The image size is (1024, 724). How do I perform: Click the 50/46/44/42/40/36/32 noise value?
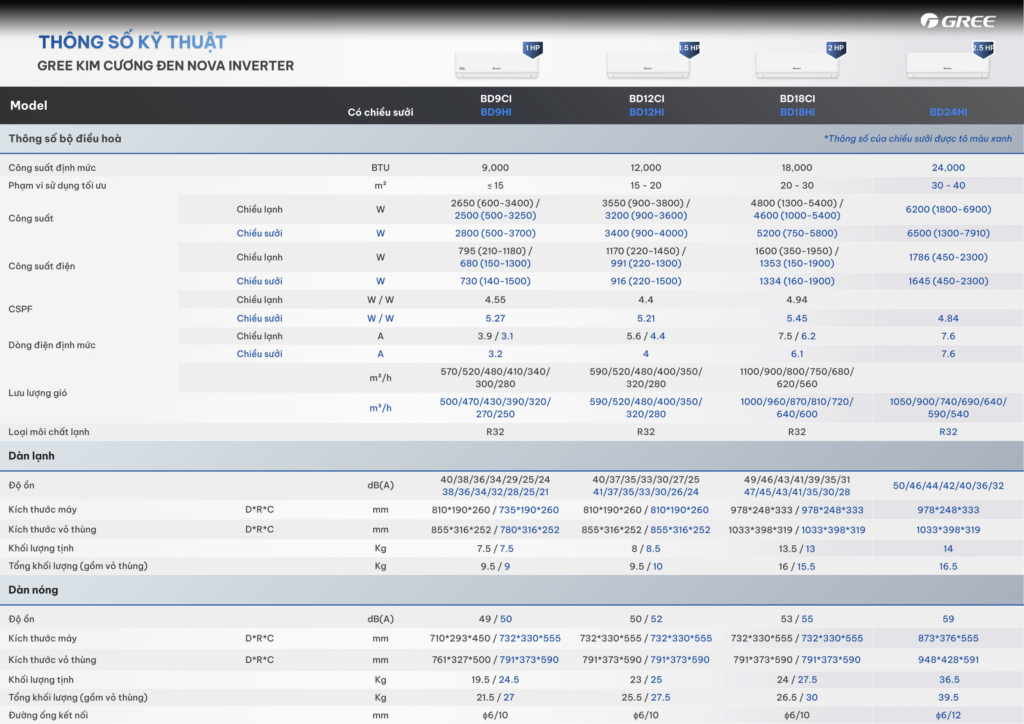(x=948, y=486)
